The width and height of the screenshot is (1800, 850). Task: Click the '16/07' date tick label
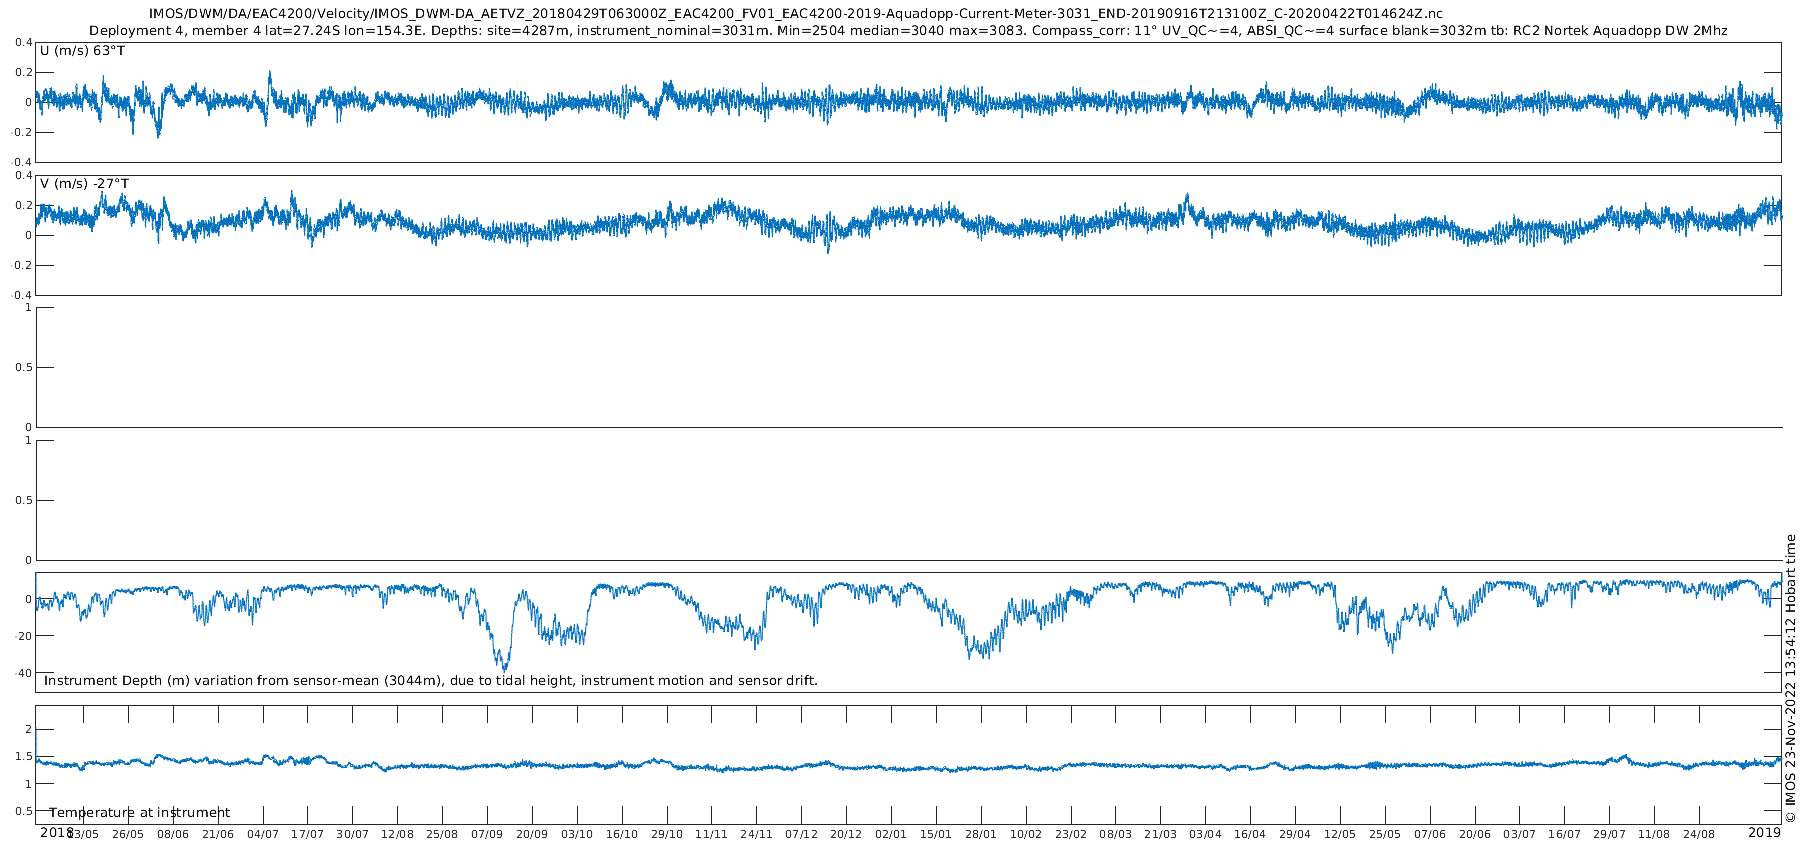[1565, 834]
